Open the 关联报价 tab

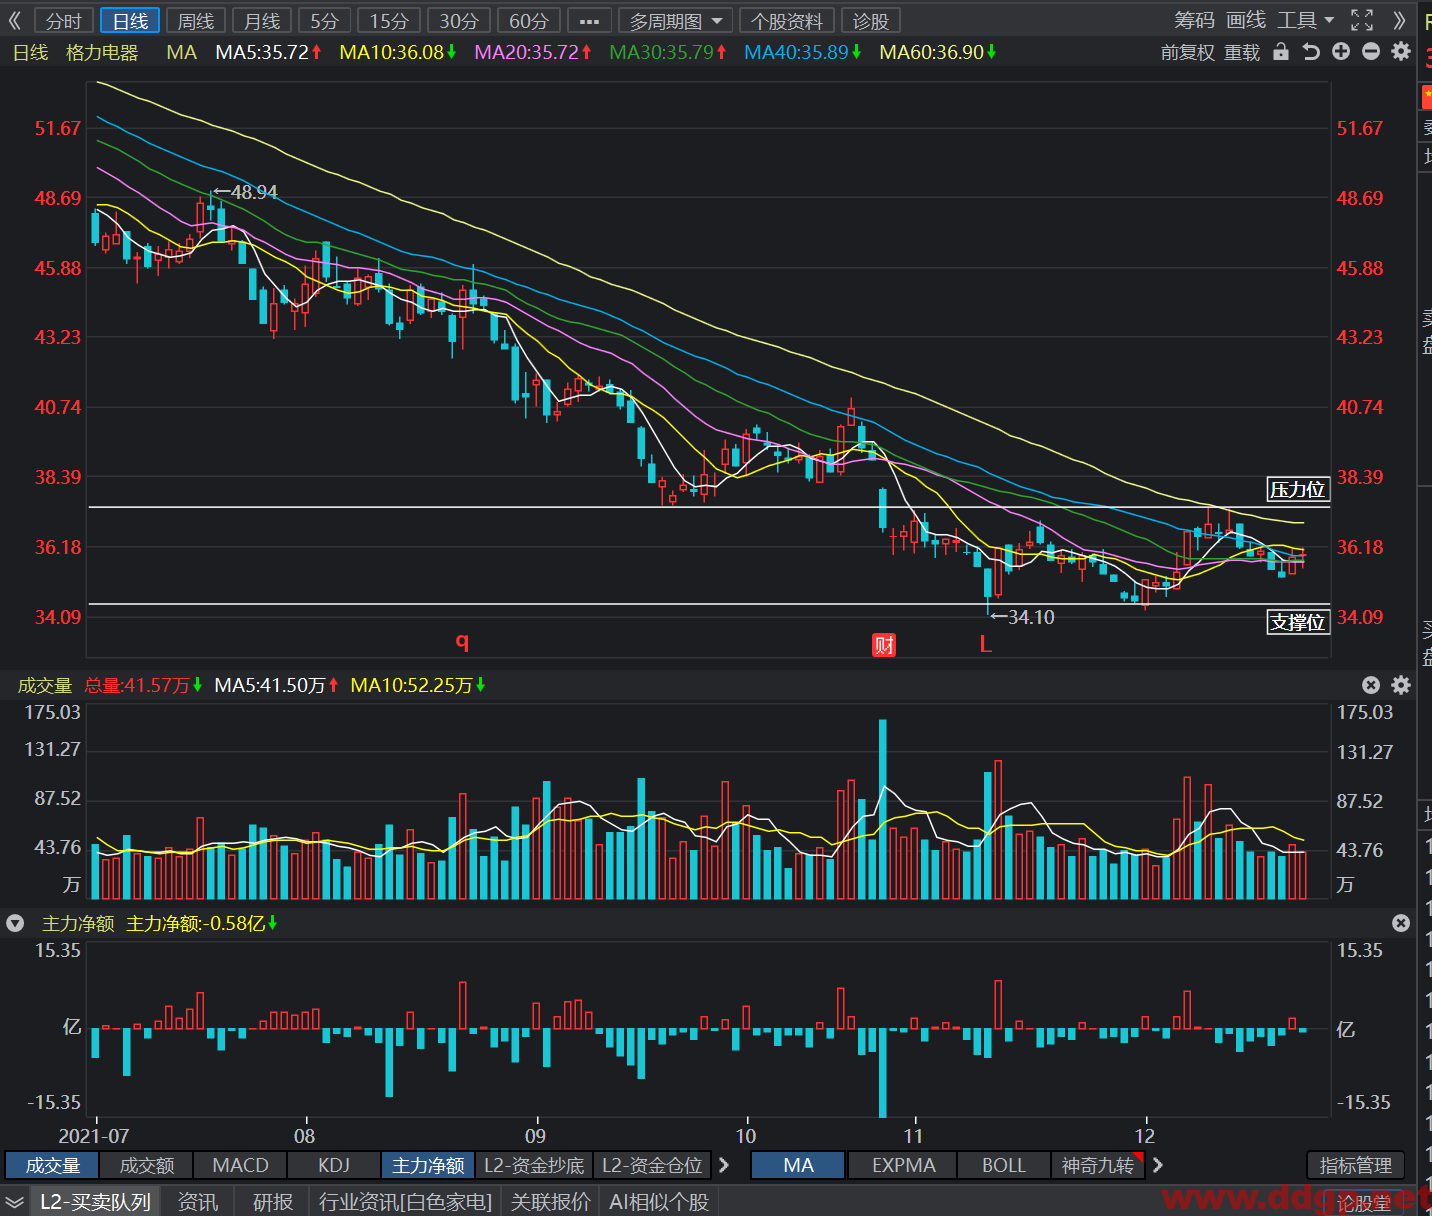tap(550, 1202)
